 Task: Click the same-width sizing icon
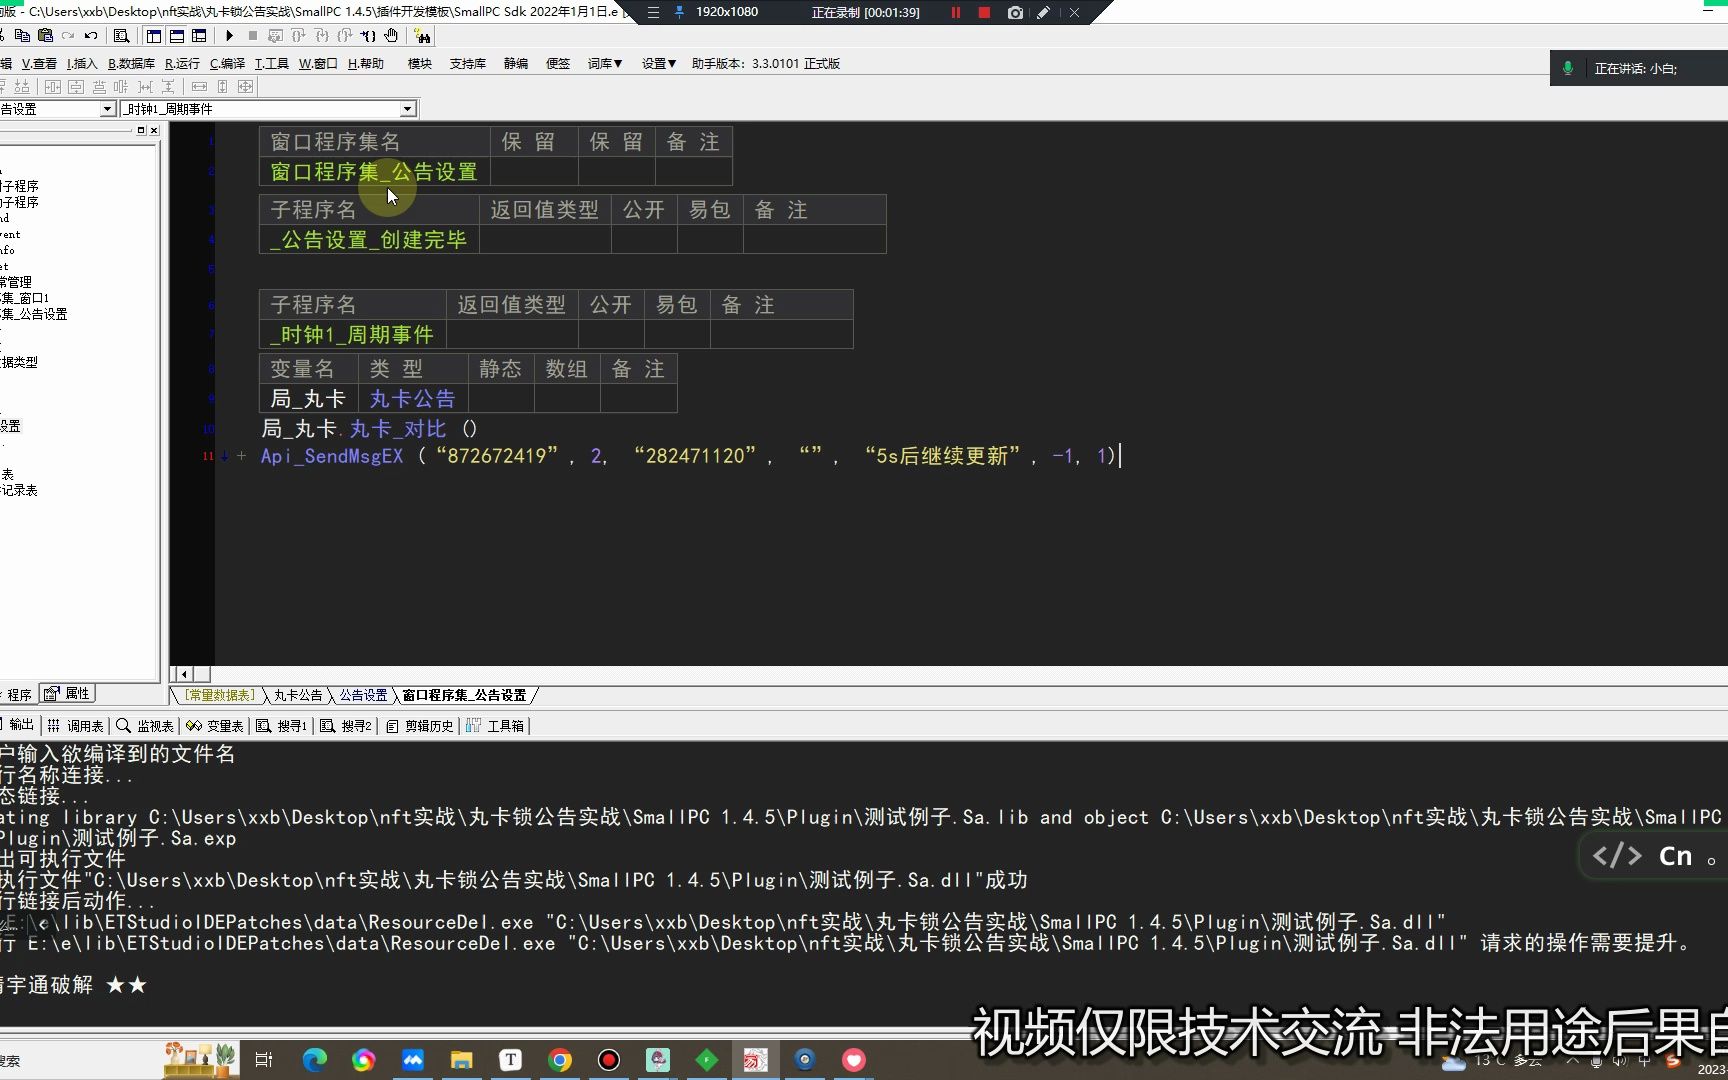coord(199,87)
